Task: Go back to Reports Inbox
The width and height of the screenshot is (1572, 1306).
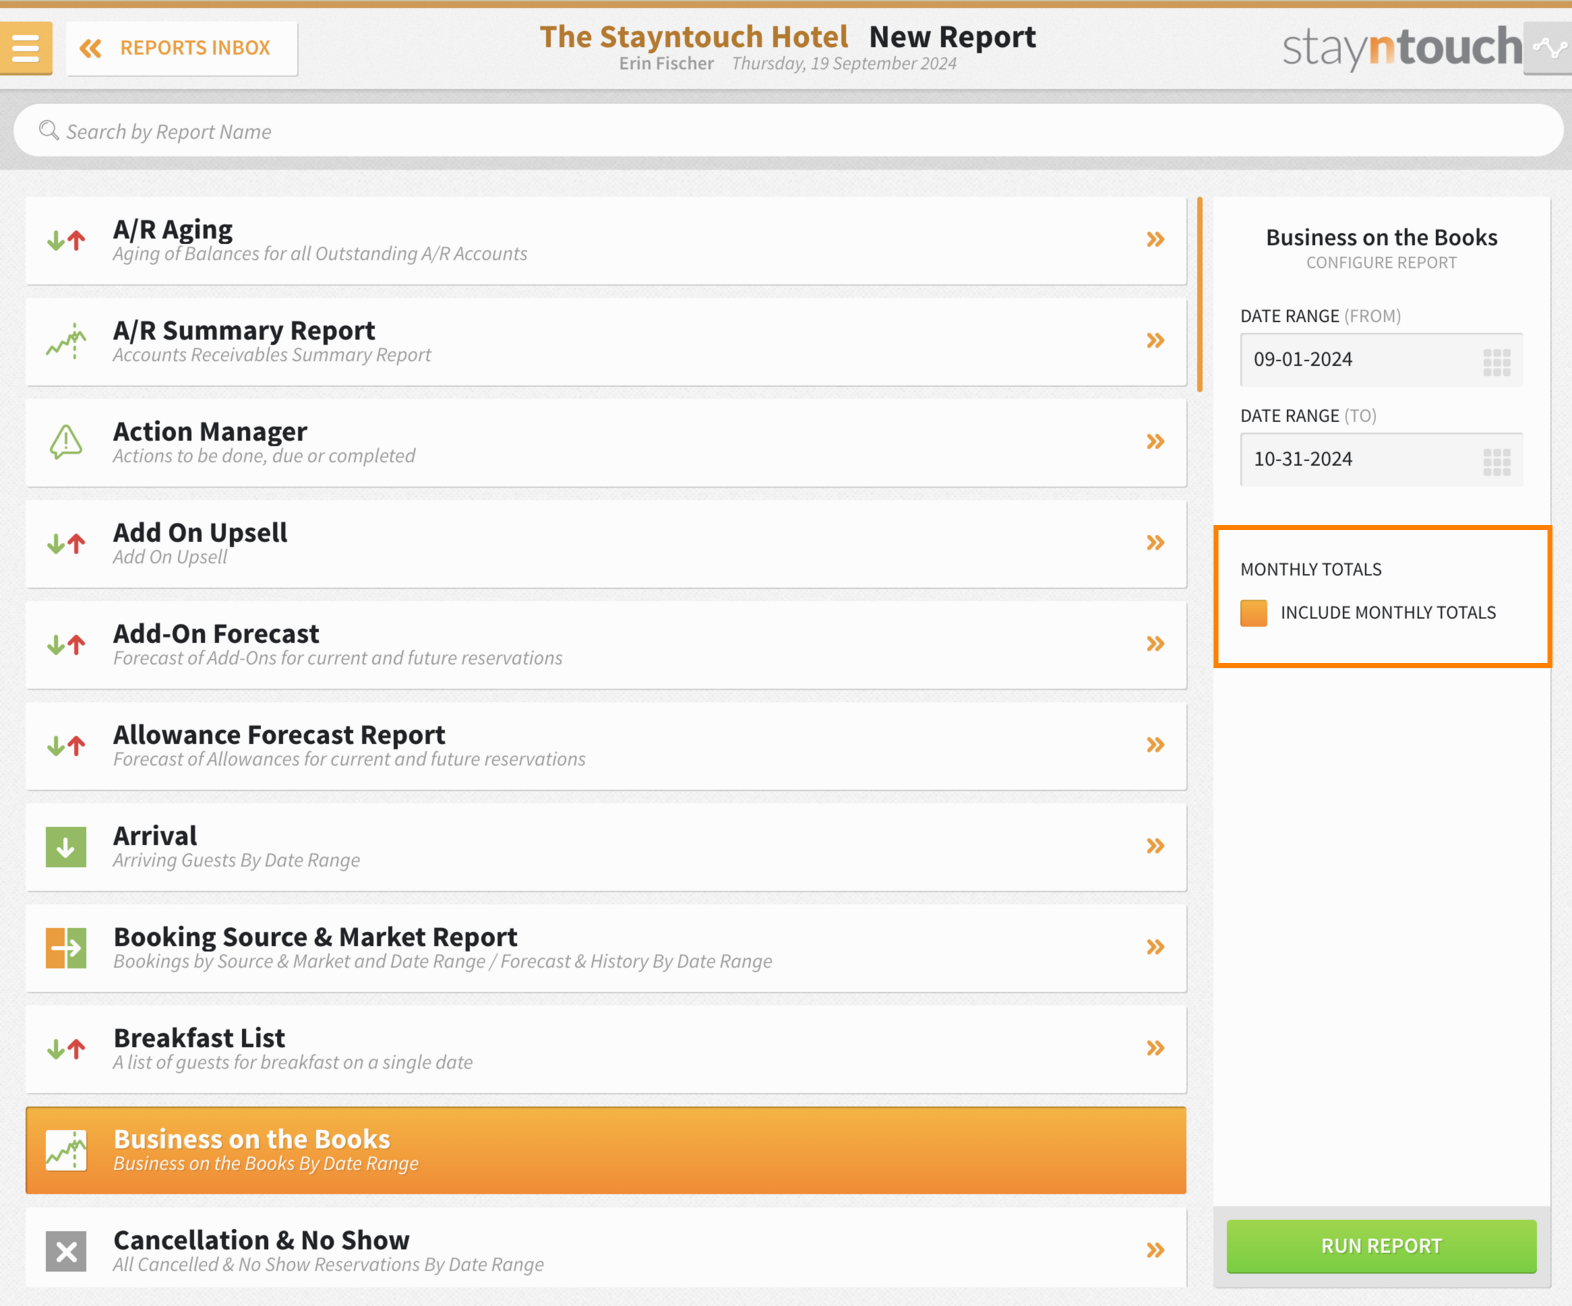Action: coord(181,48)
